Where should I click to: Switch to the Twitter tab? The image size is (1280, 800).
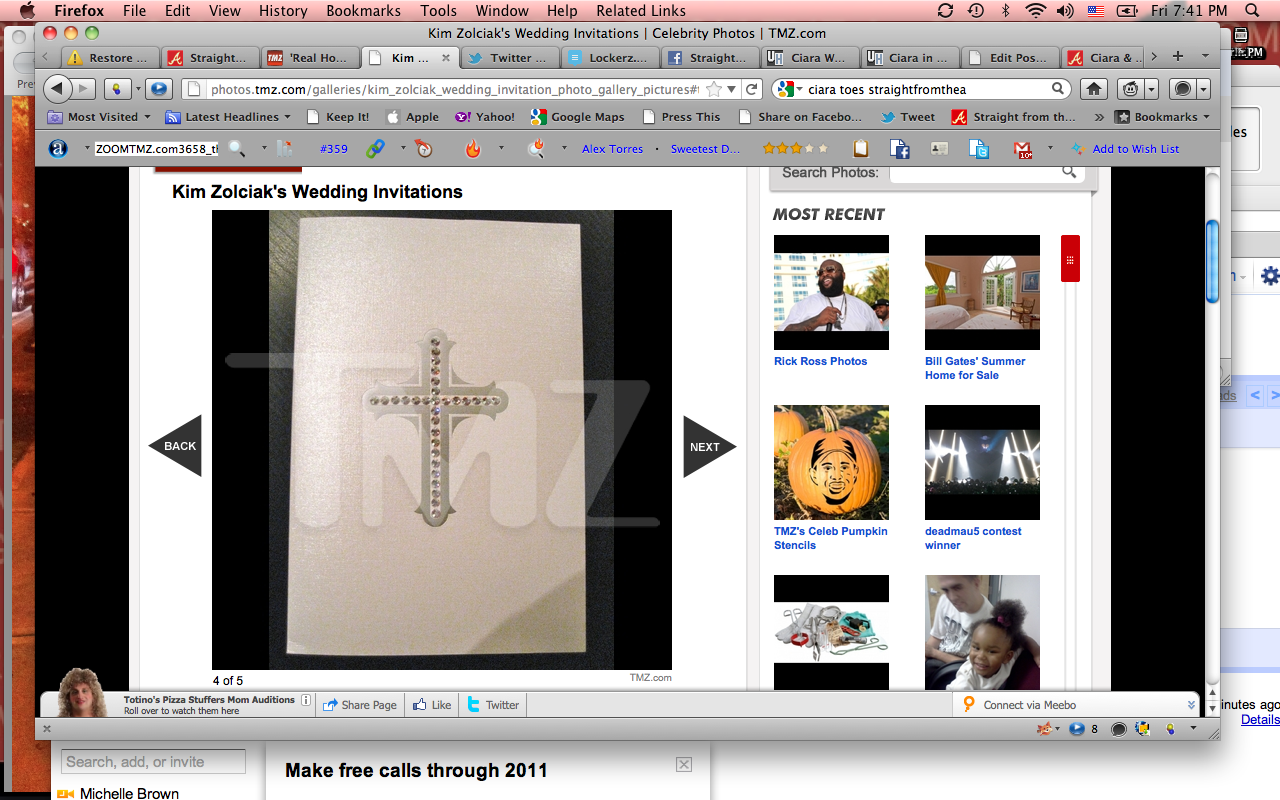click(x=510, y=58)
